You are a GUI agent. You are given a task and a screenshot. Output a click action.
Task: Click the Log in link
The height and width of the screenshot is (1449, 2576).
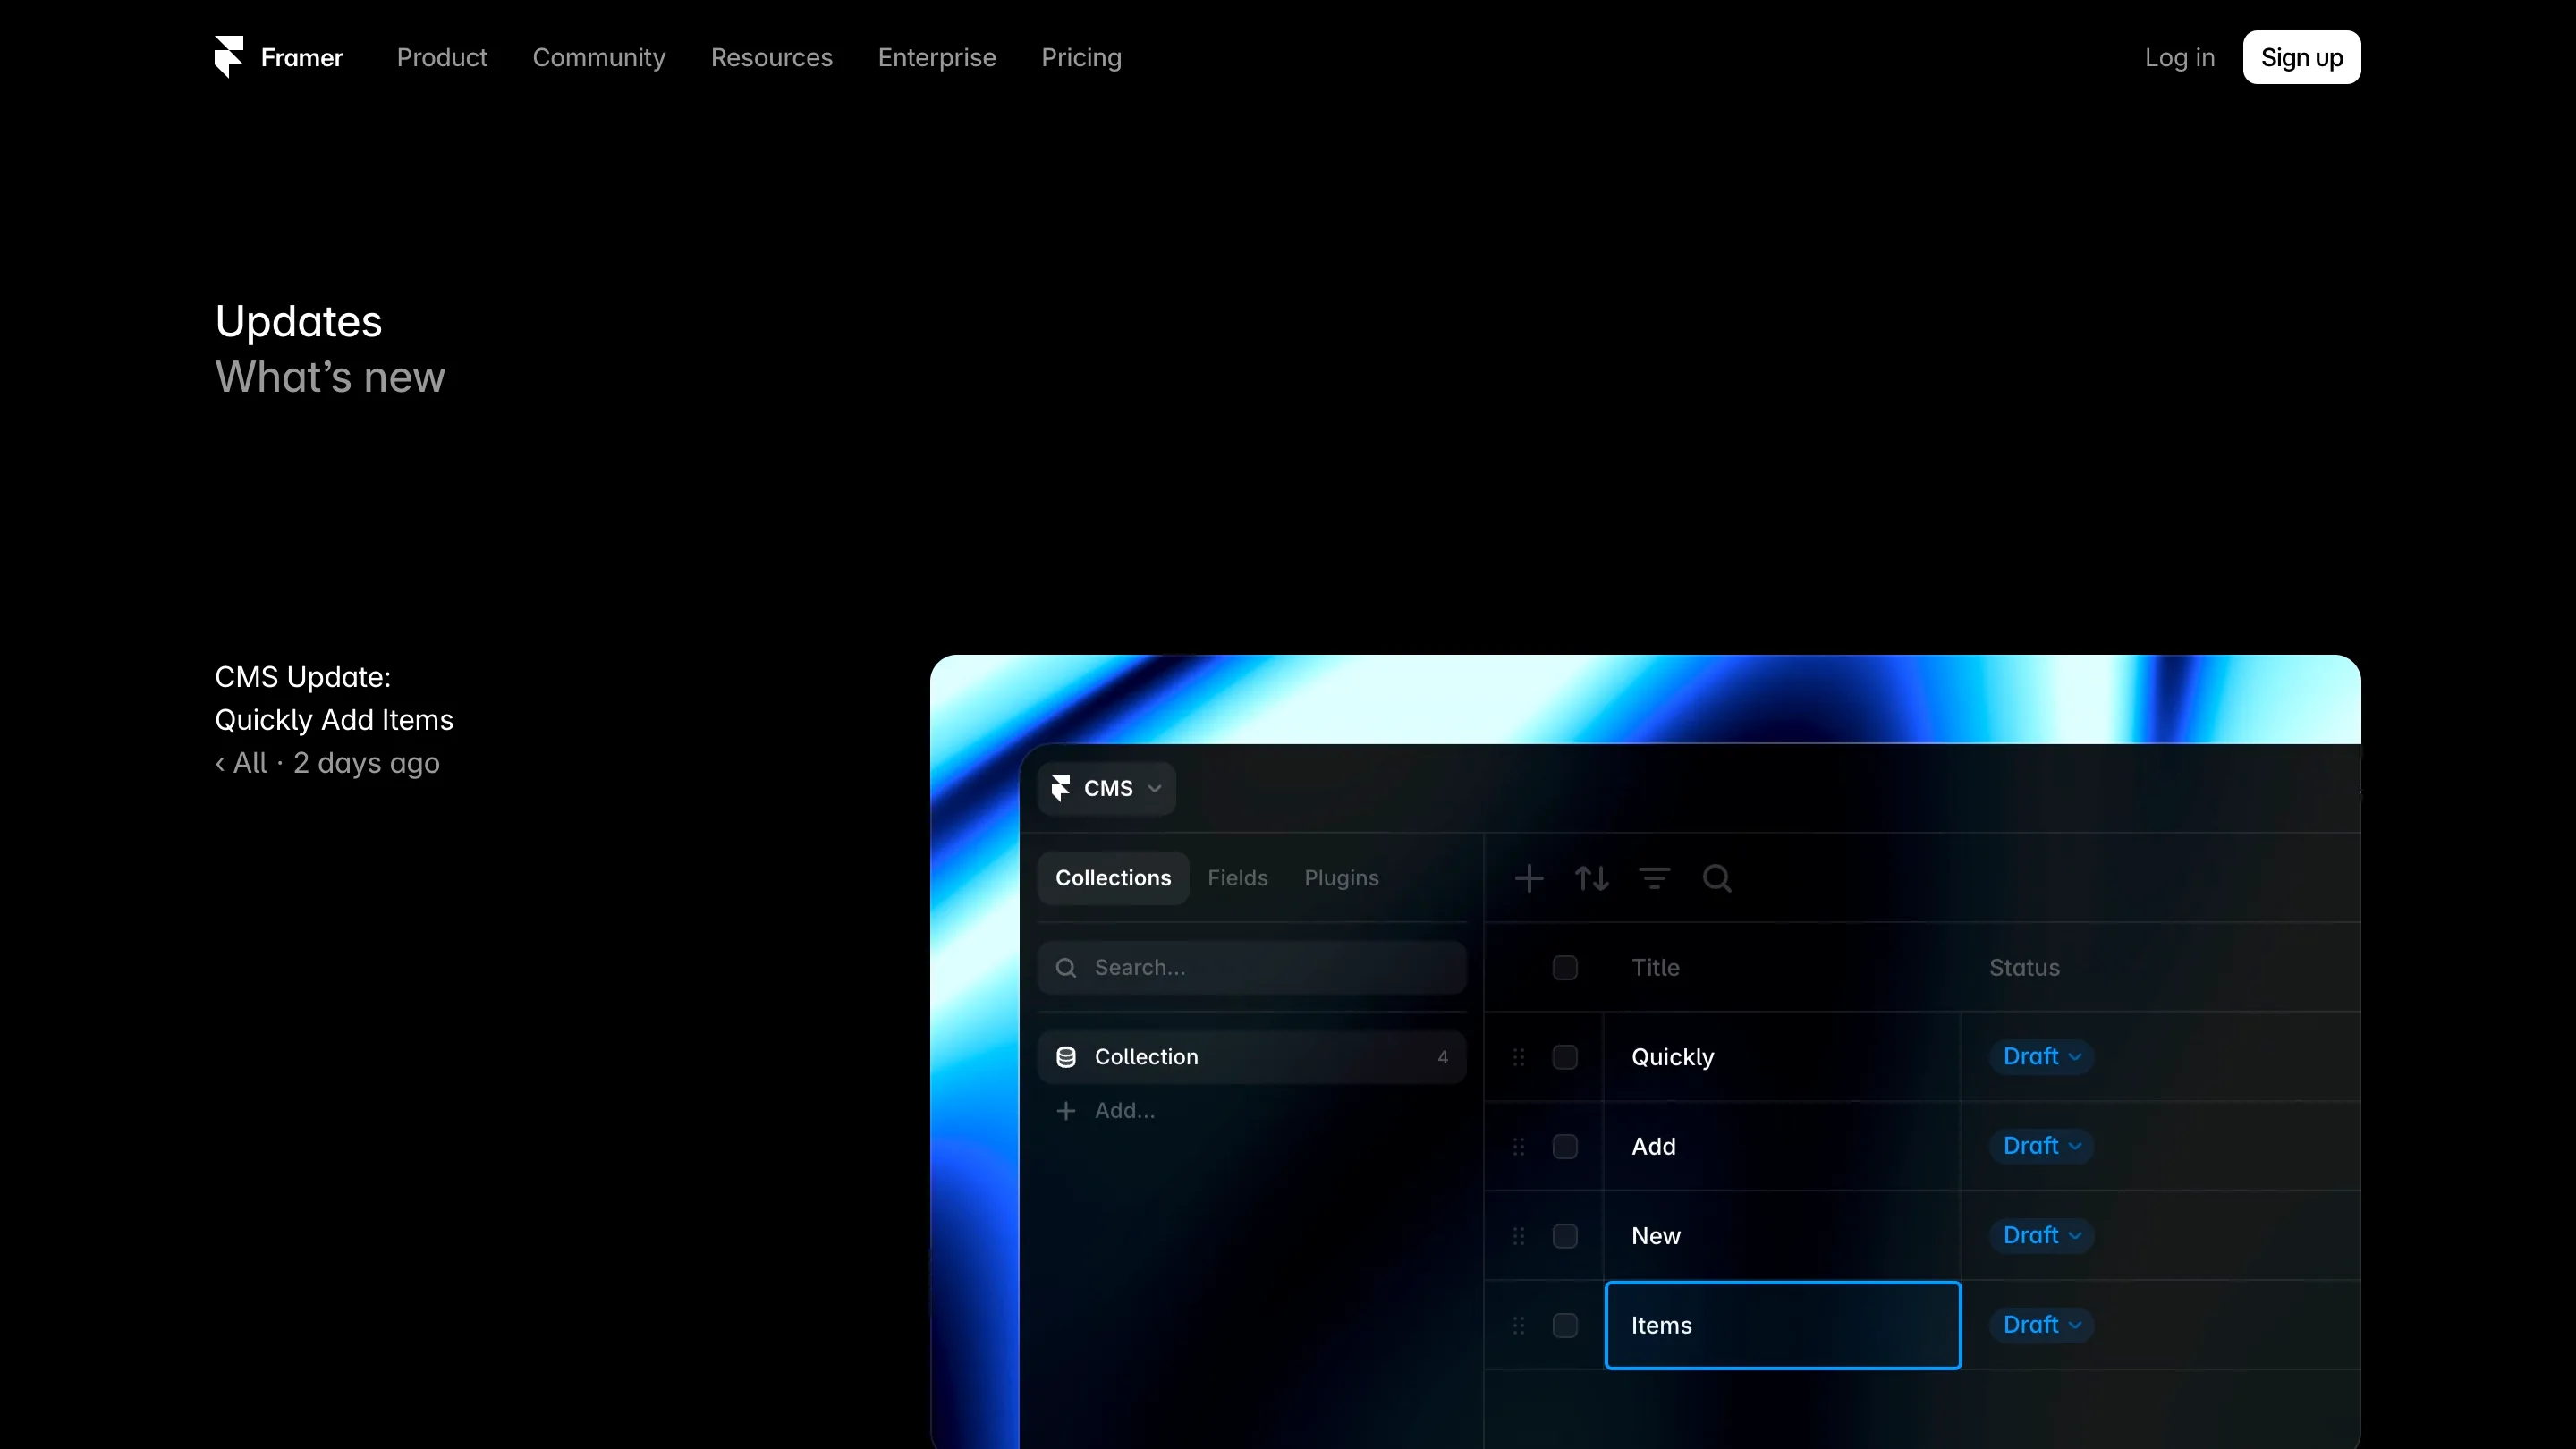click(2179, 58)
